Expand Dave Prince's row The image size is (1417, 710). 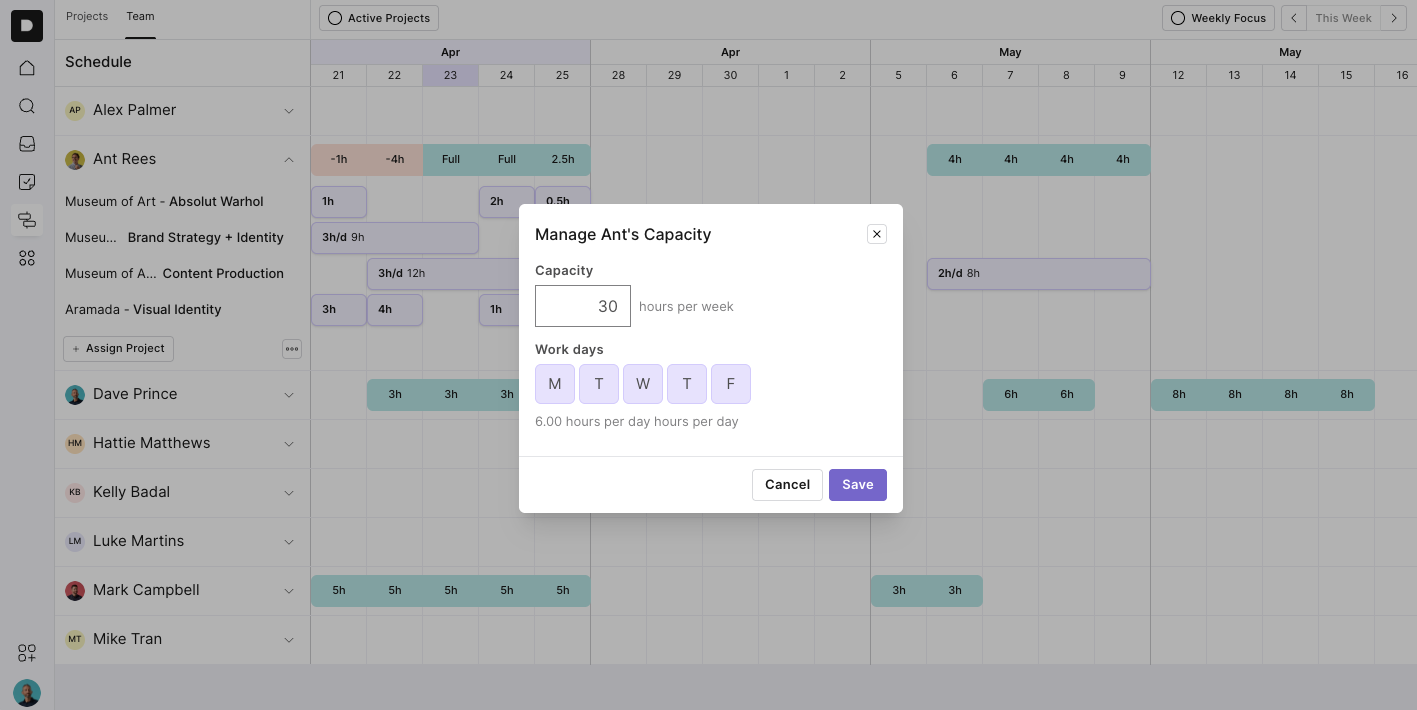coord(289,395)
